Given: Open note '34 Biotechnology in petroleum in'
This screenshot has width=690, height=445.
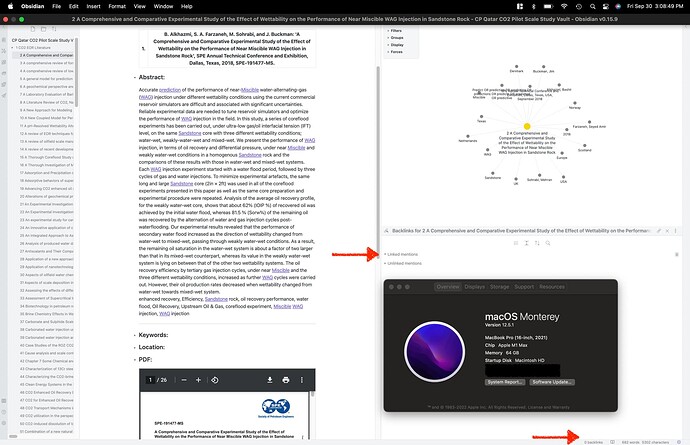Looking at the screenshot, I should click(x=47, y=306).
